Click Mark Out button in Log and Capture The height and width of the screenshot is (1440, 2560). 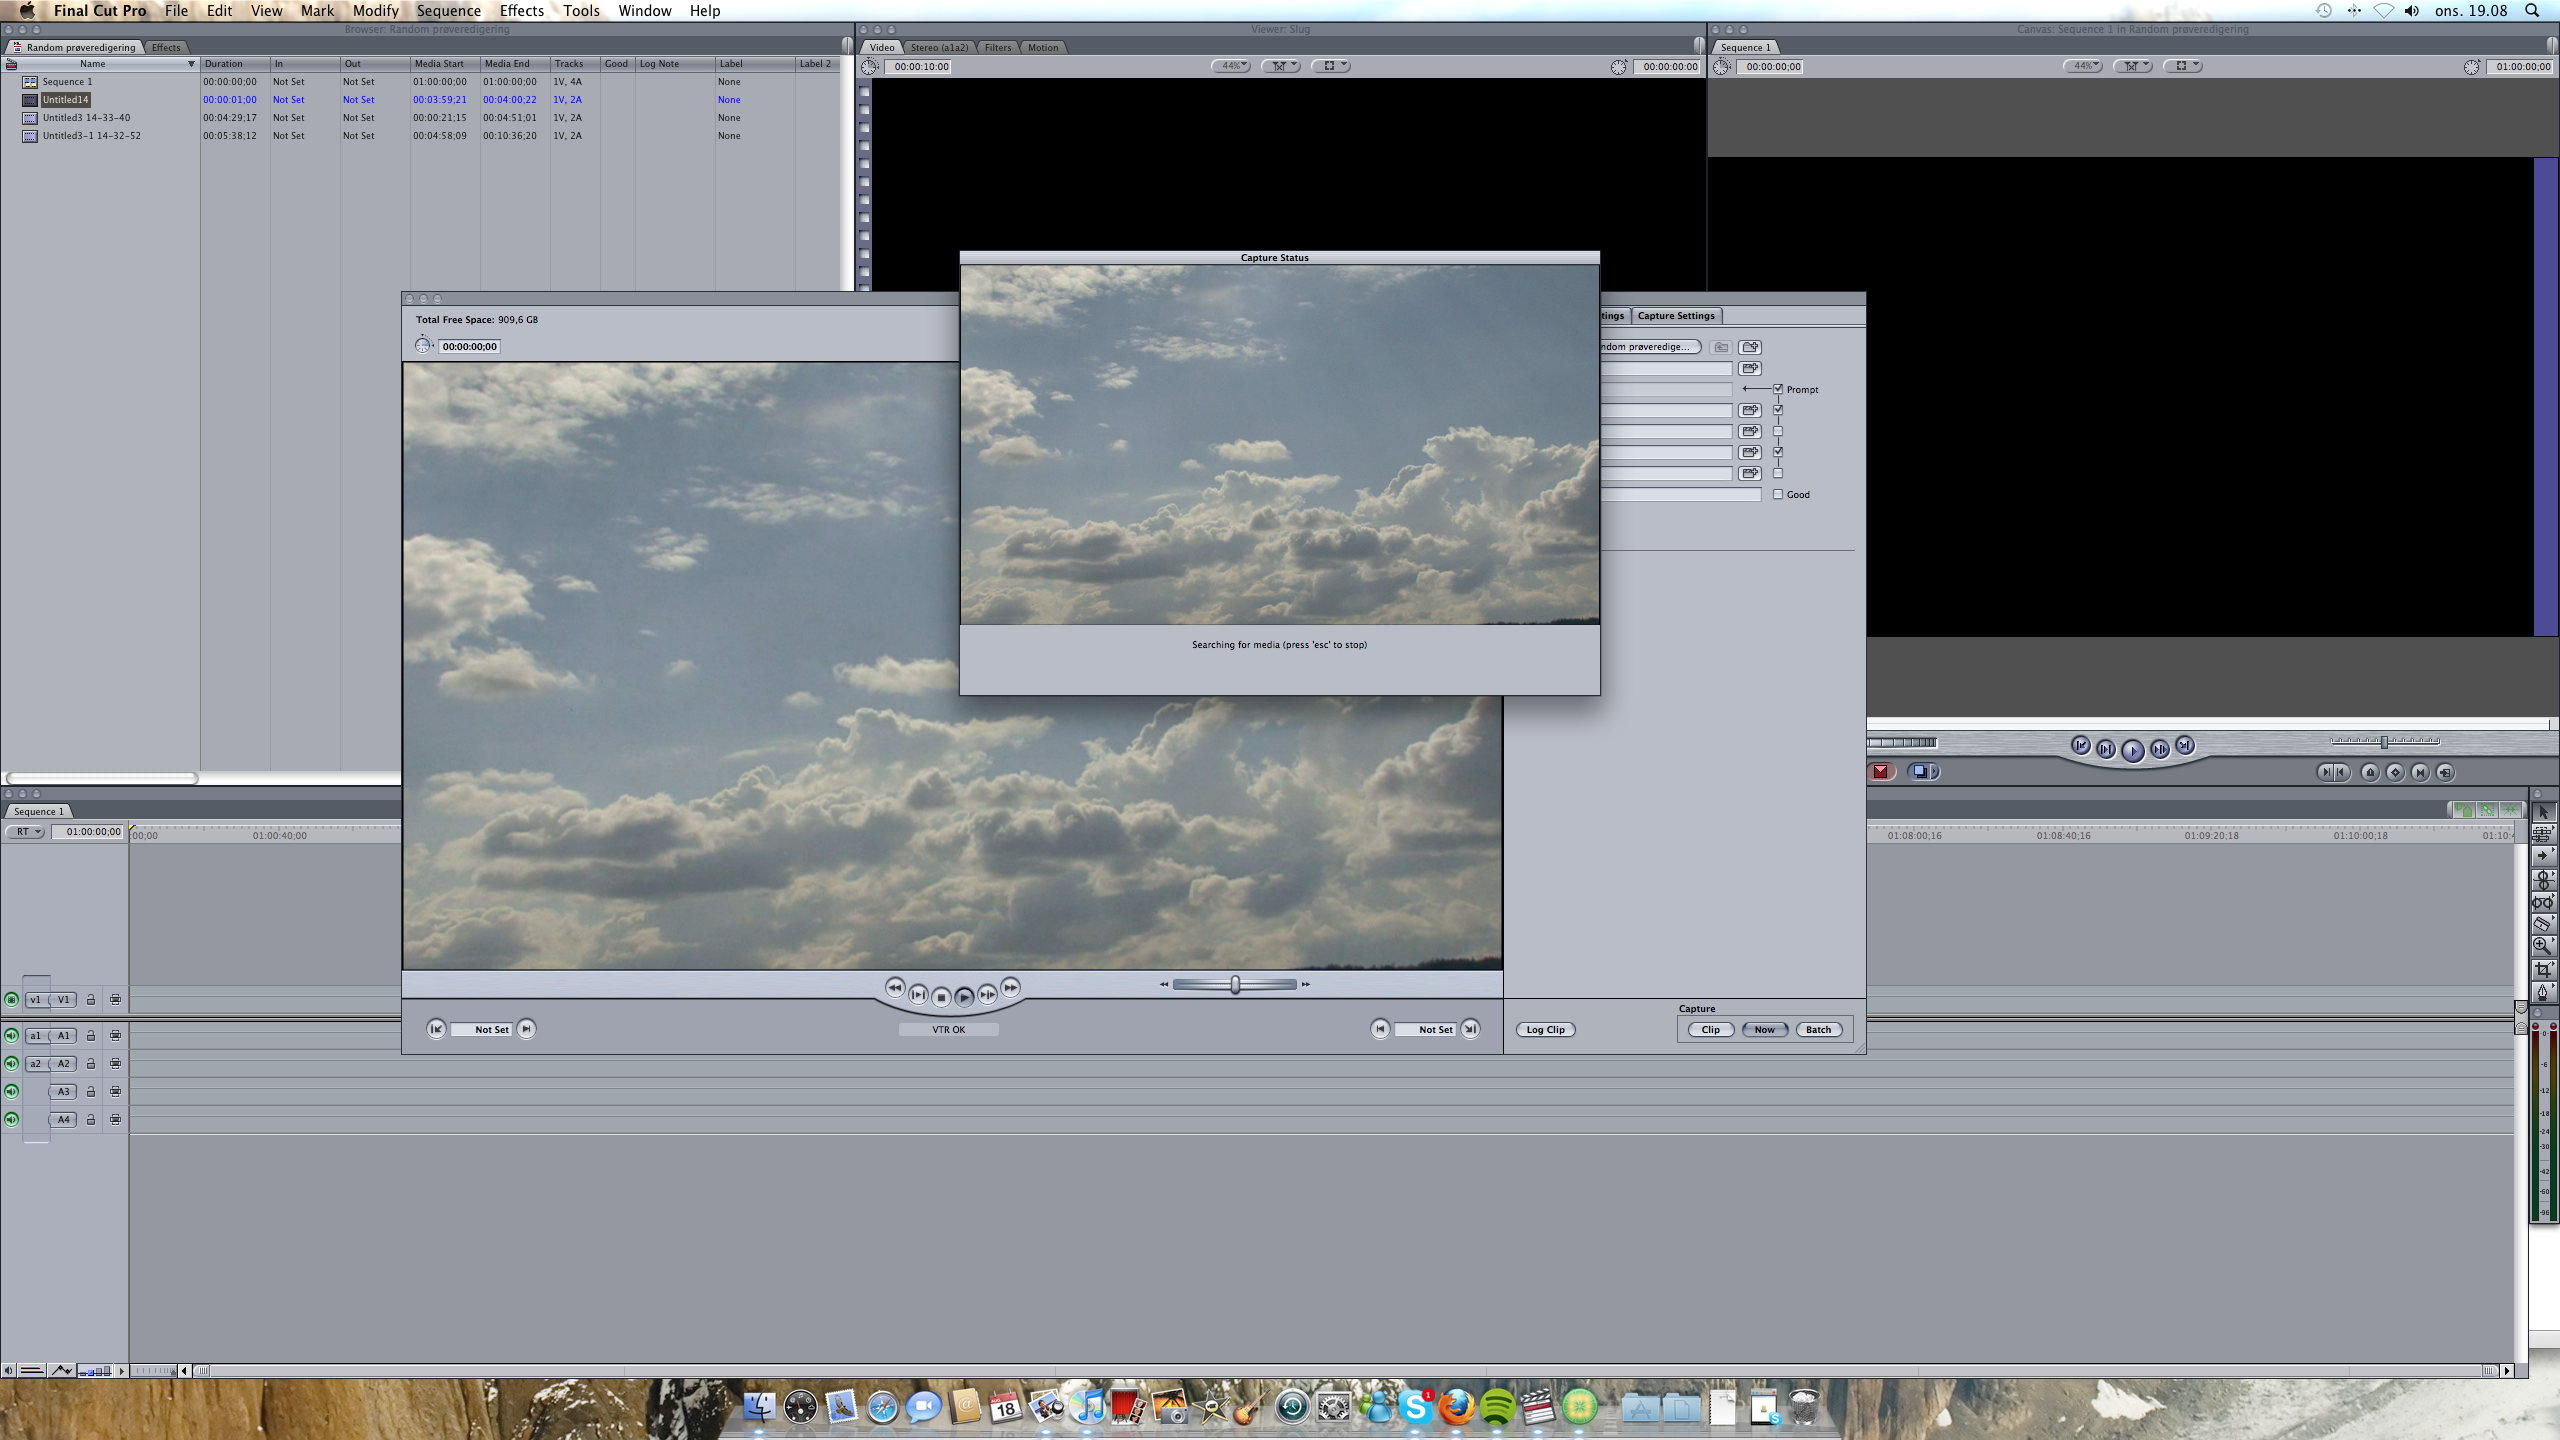1380,1028
